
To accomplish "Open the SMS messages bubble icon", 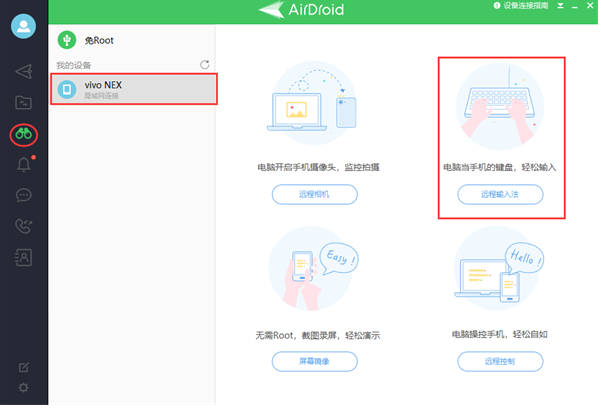I will click(23, 195).
